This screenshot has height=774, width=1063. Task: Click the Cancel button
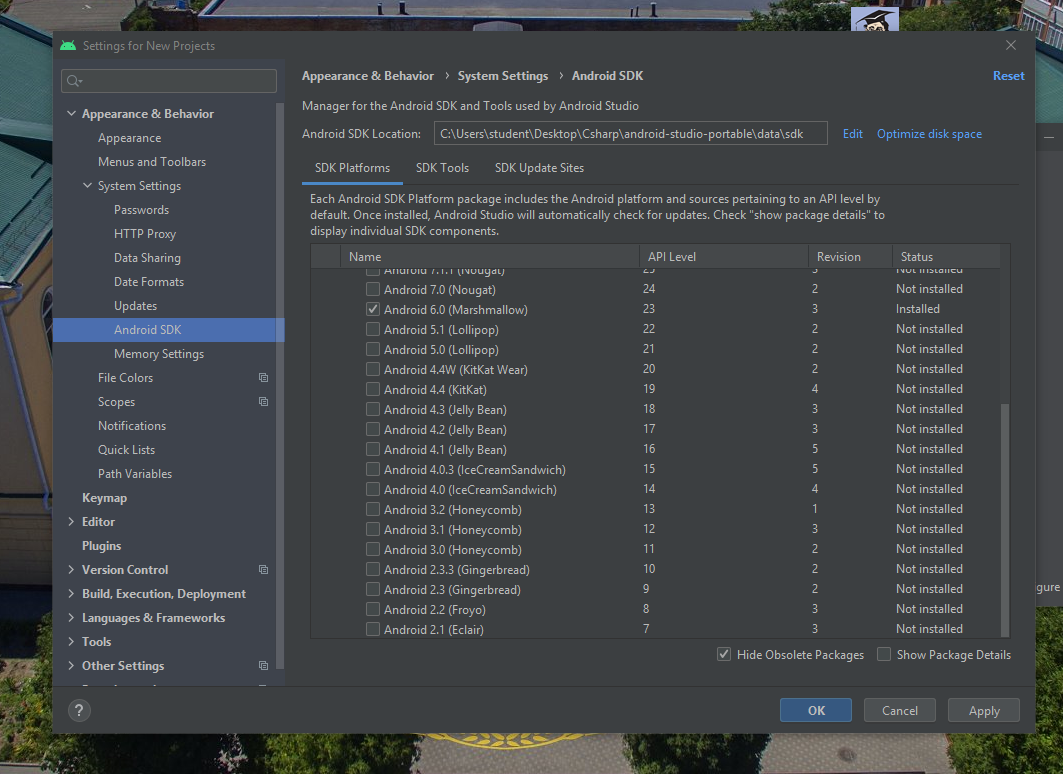point(900,710)
